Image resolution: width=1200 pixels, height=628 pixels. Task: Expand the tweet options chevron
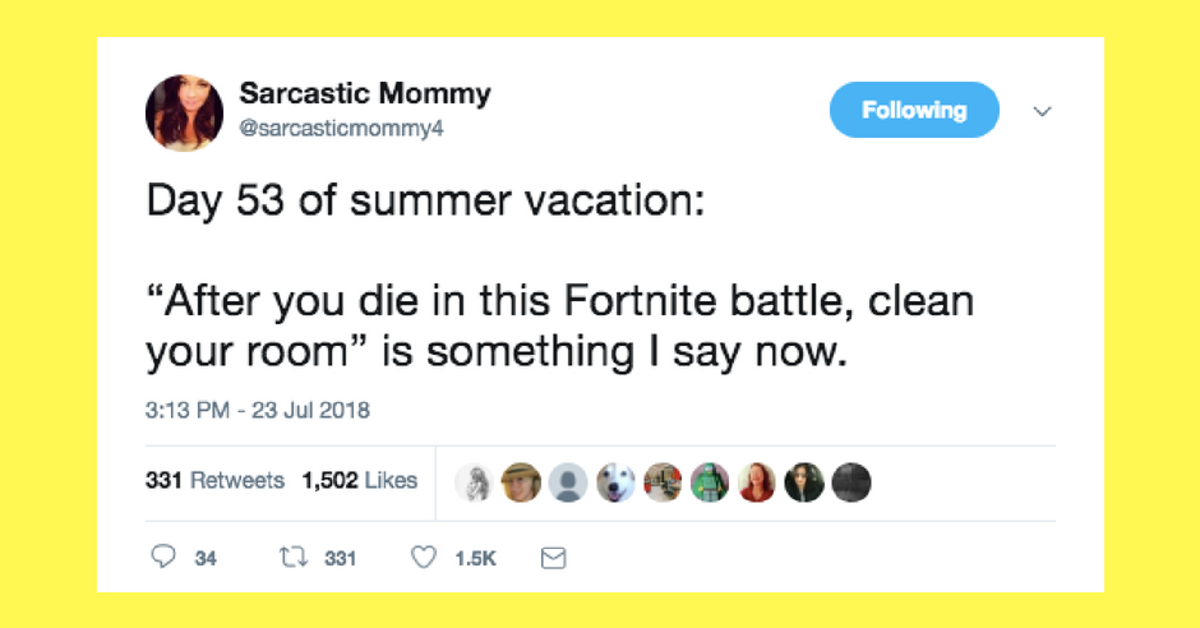1042,111
